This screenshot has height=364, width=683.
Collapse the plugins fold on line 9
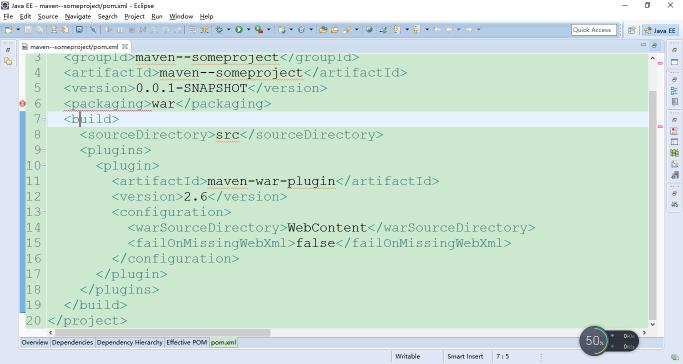[x=44, y=150]
